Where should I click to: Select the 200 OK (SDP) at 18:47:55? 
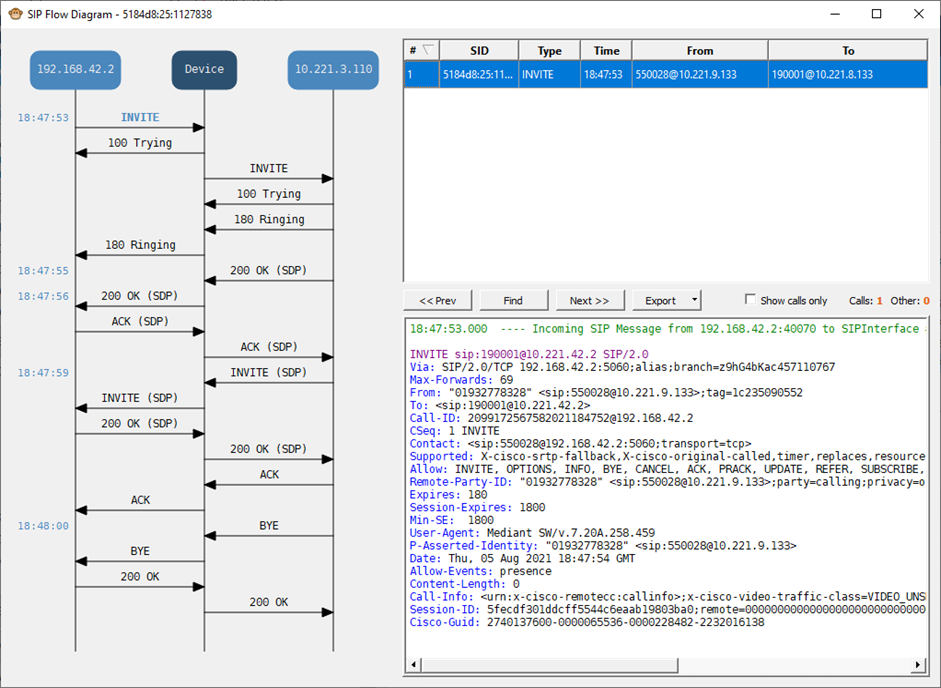(x=269, y=271)
